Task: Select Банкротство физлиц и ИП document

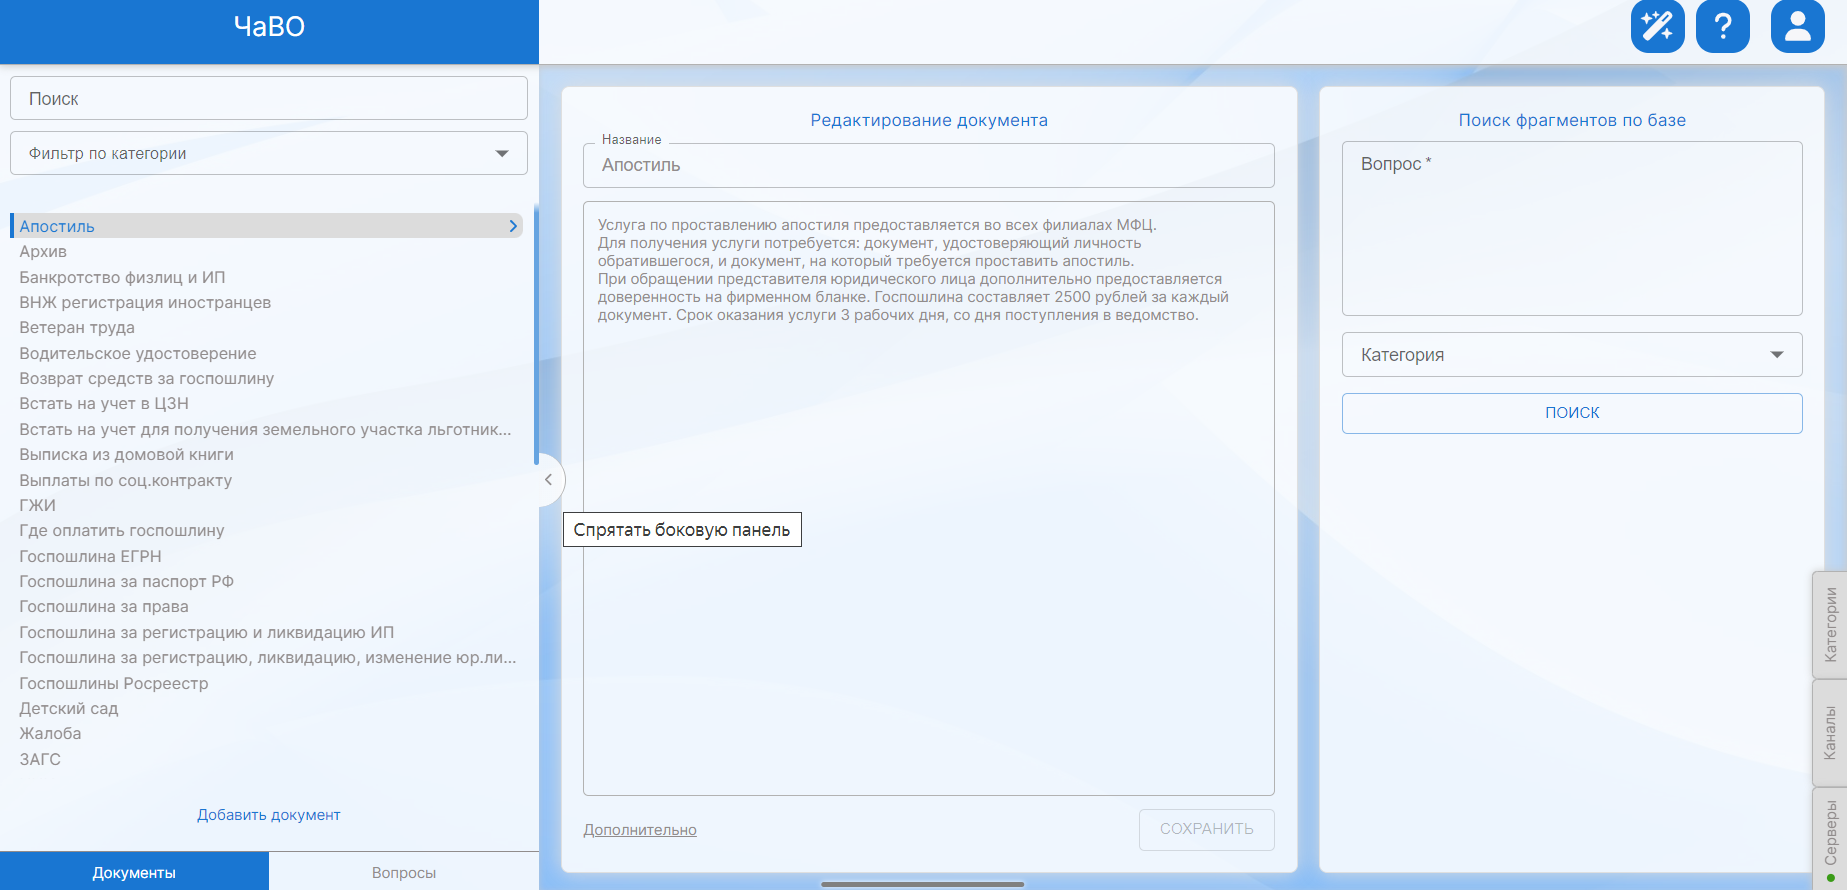Action: (x=122, y=277)
